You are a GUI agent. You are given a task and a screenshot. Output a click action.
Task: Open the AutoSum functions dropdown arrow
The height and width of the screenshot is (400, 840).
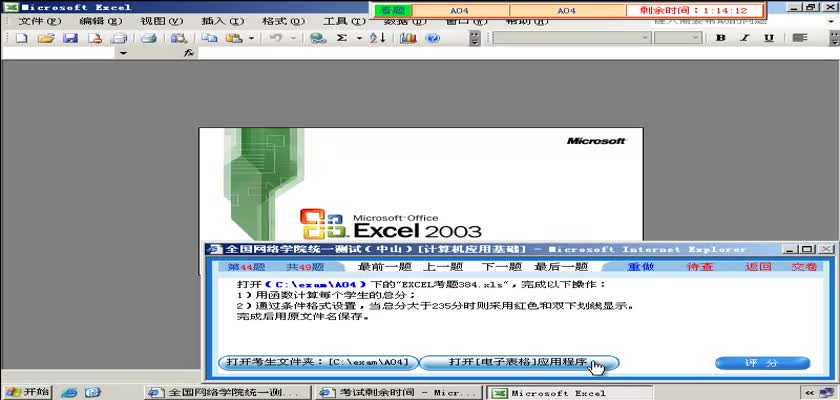point(359,38)
